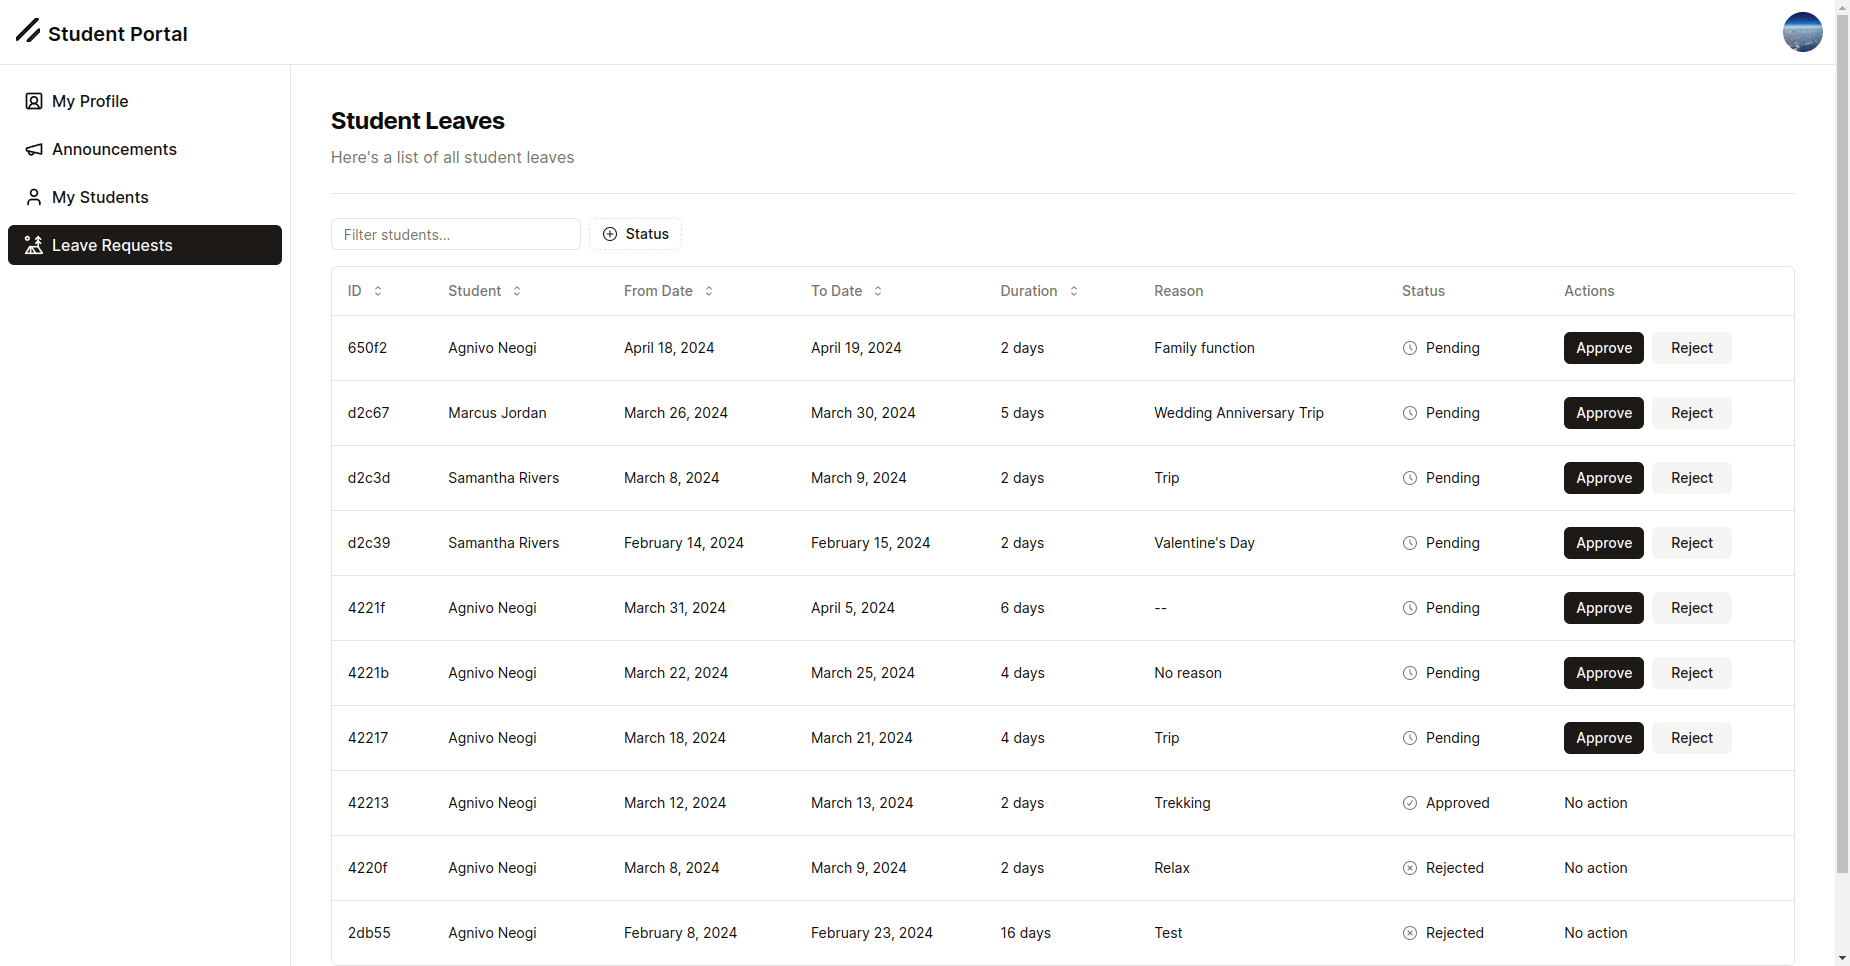Screen dimensions: 1850x966
Task: Click the Filter students search field
Action: (455, 234)
